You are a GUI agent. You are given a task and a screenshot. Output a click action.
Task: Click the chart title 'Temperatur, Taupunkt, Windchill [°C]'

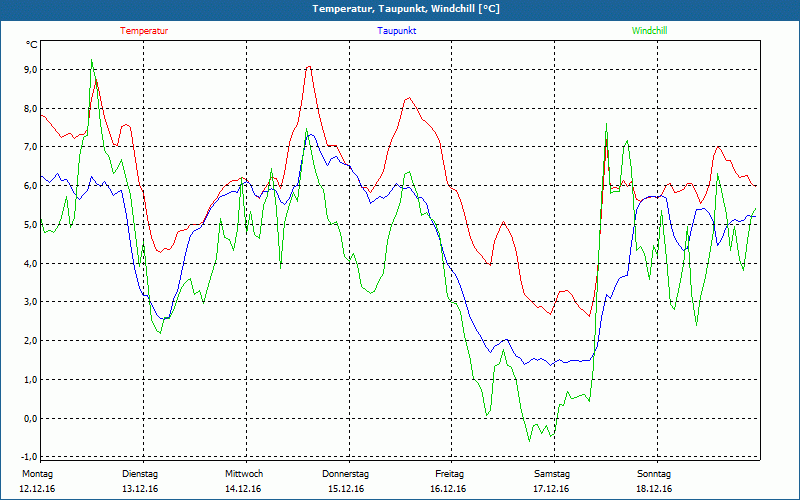pos(406,9)
